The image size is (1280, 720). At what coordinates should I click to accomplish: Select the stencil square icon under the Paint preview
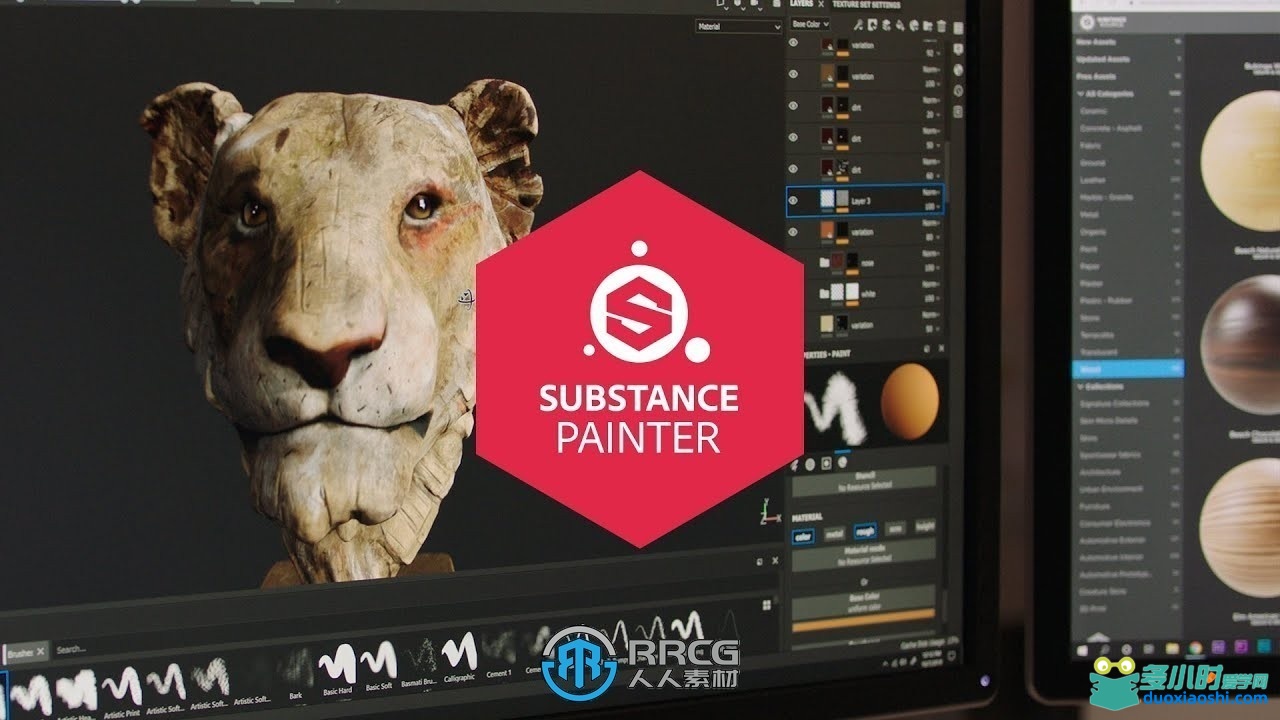826,463
